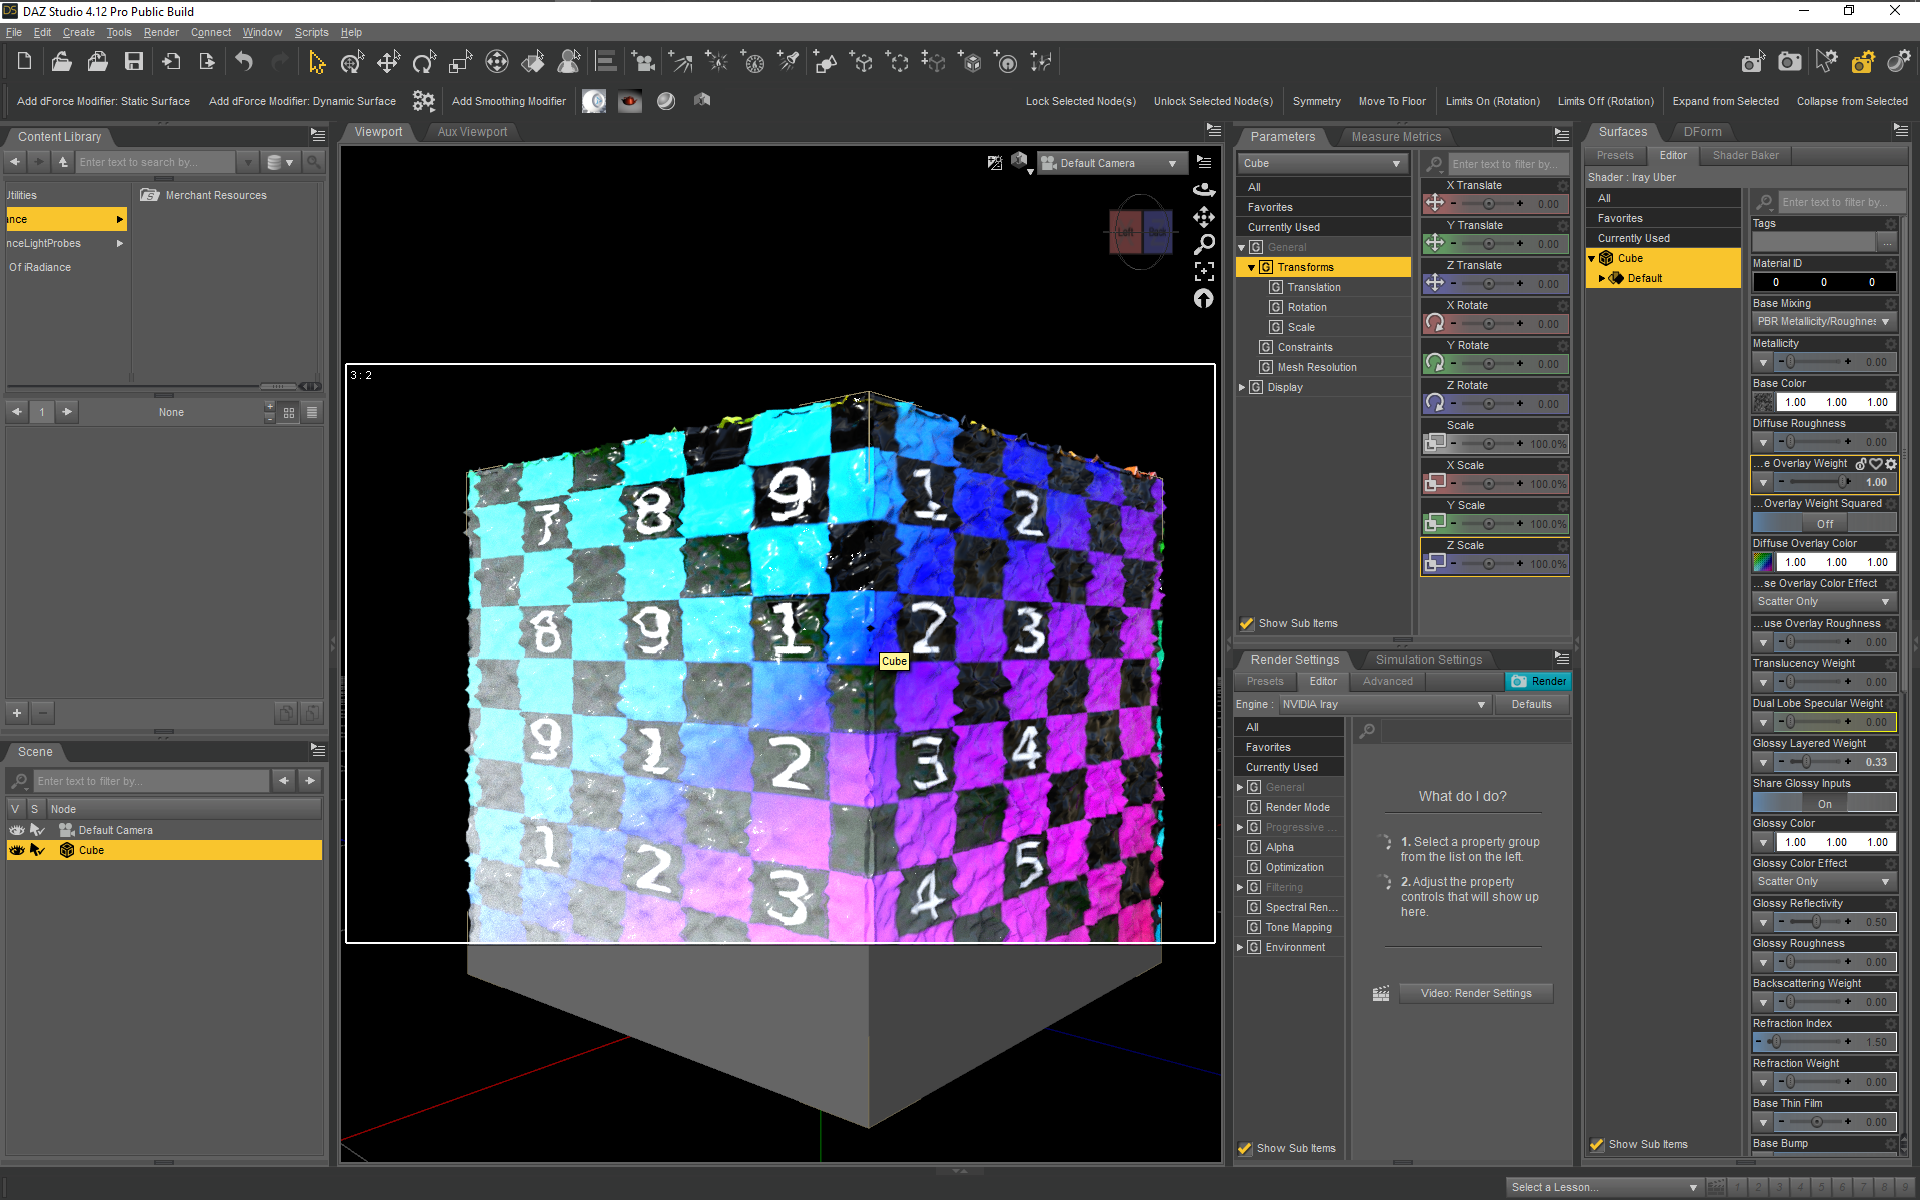Uncheck Show Sub Items in Parameters
Viewport: 1920px width, 1200px height.
(x=1247, y=623)
